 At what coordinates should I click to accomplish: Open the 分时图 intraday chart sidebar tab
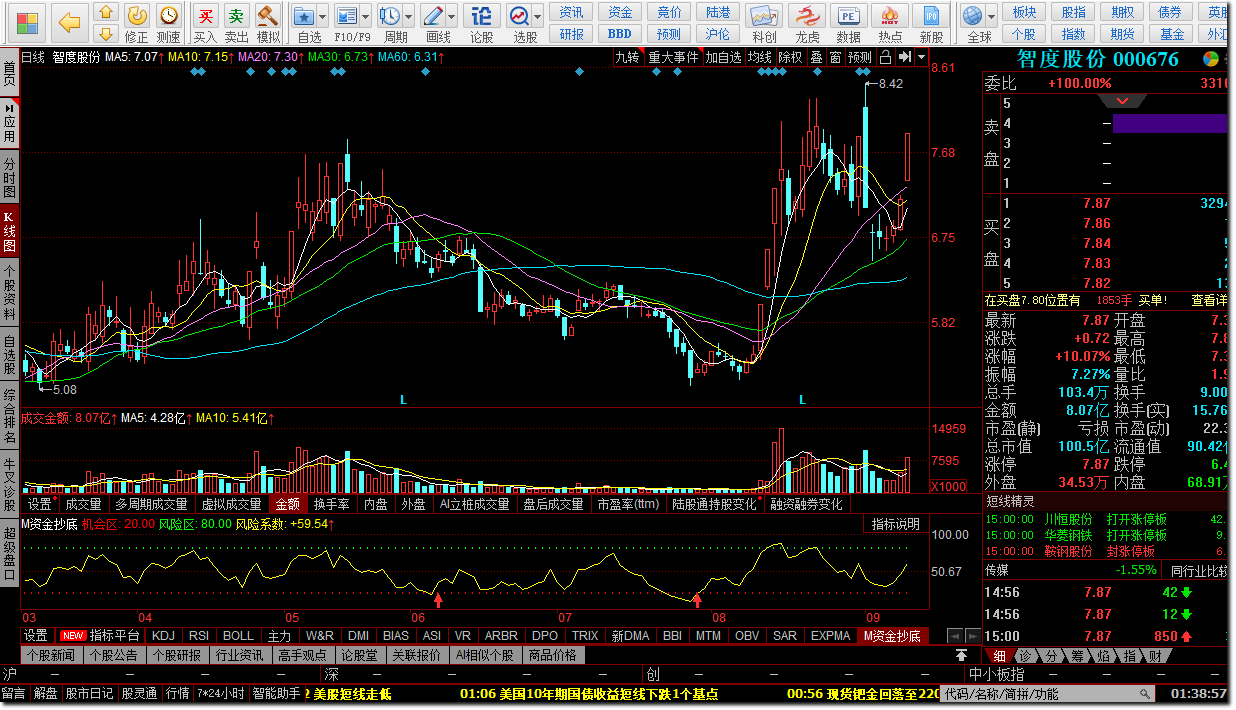9,177
